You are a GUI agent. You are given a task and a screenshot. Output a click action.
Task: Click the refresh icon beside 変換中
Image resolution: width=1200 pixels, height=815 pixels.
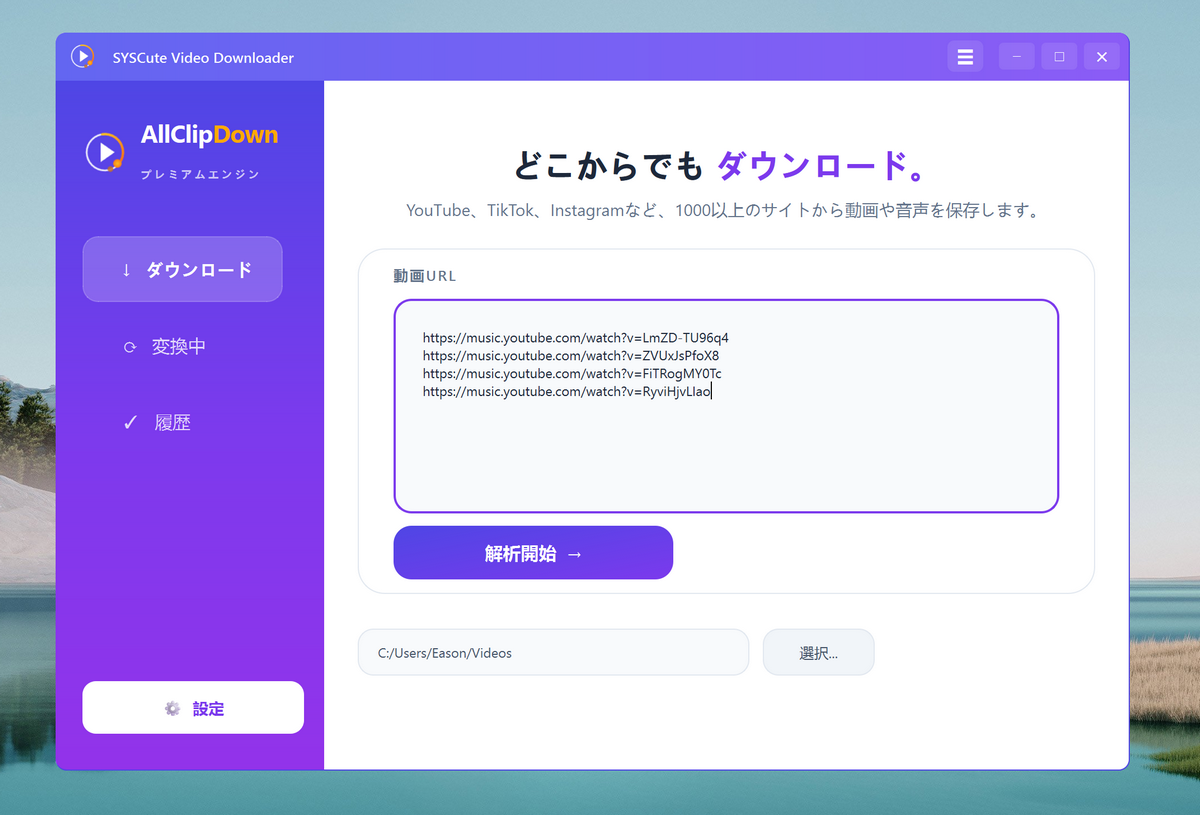(130, 346)
